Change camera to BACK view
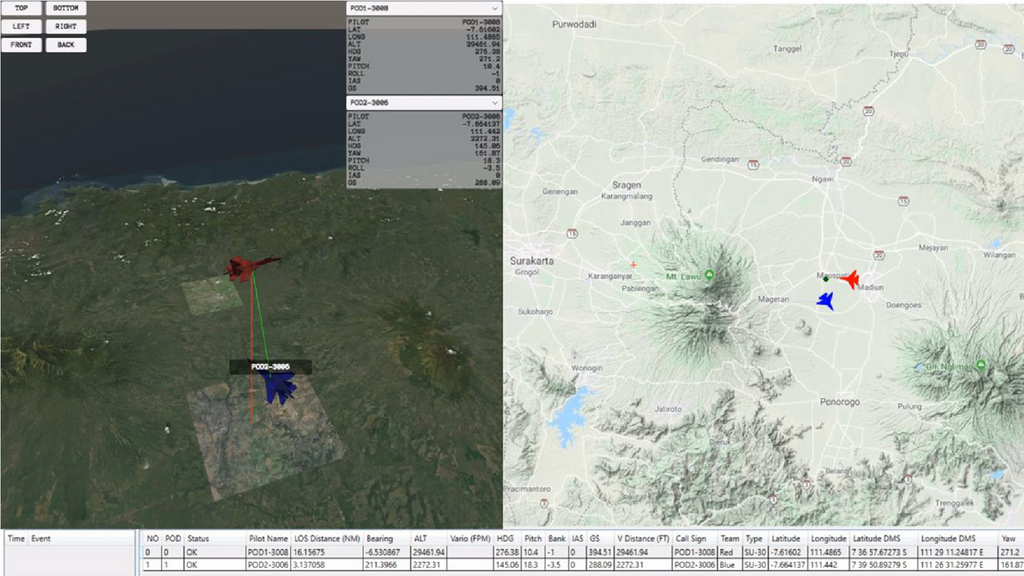 click(65, 45)
